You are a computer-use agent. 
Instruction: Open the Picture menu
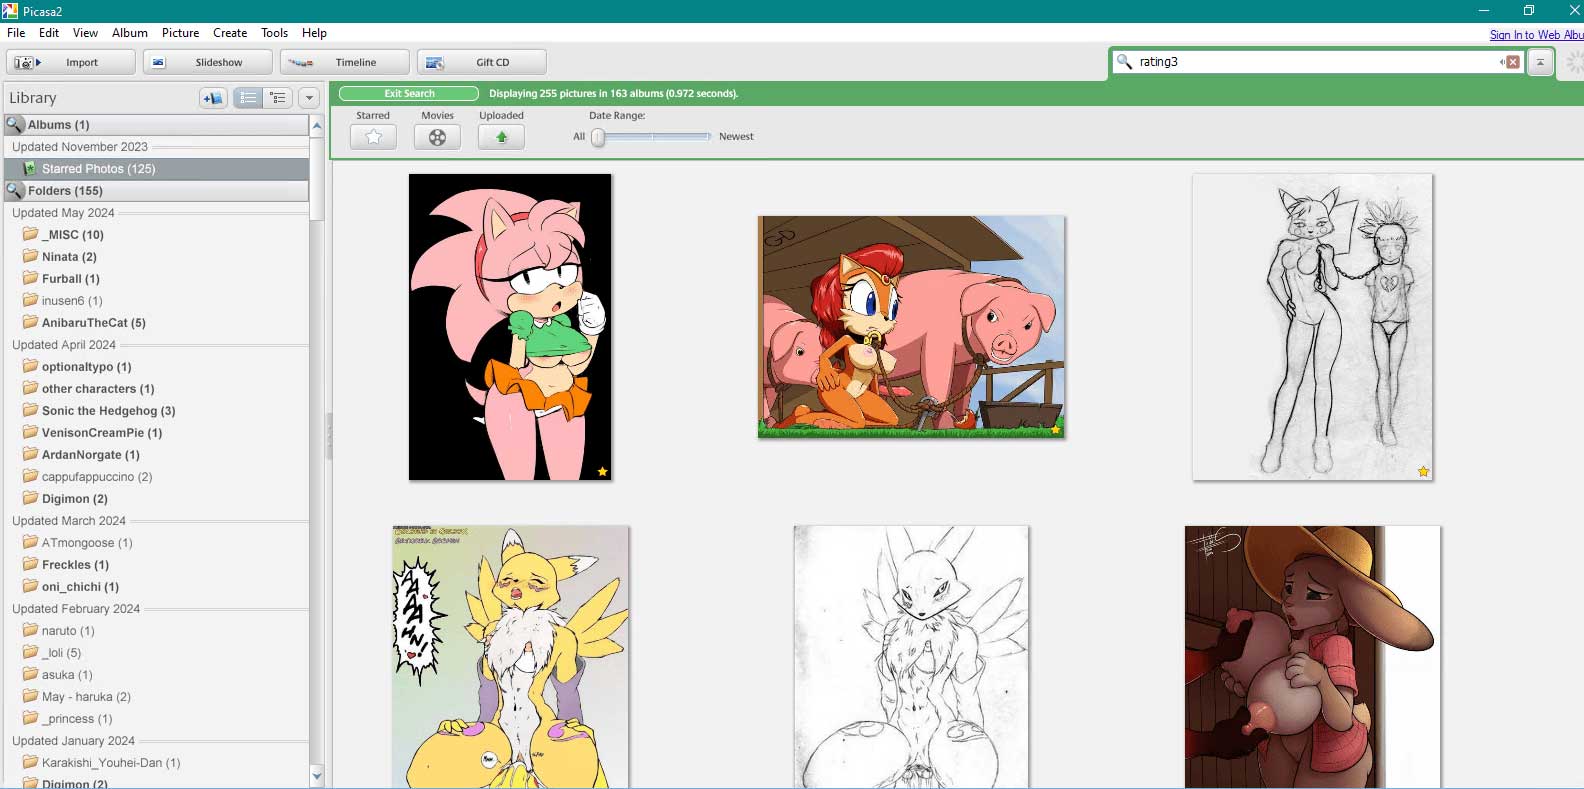click(180, 33)
